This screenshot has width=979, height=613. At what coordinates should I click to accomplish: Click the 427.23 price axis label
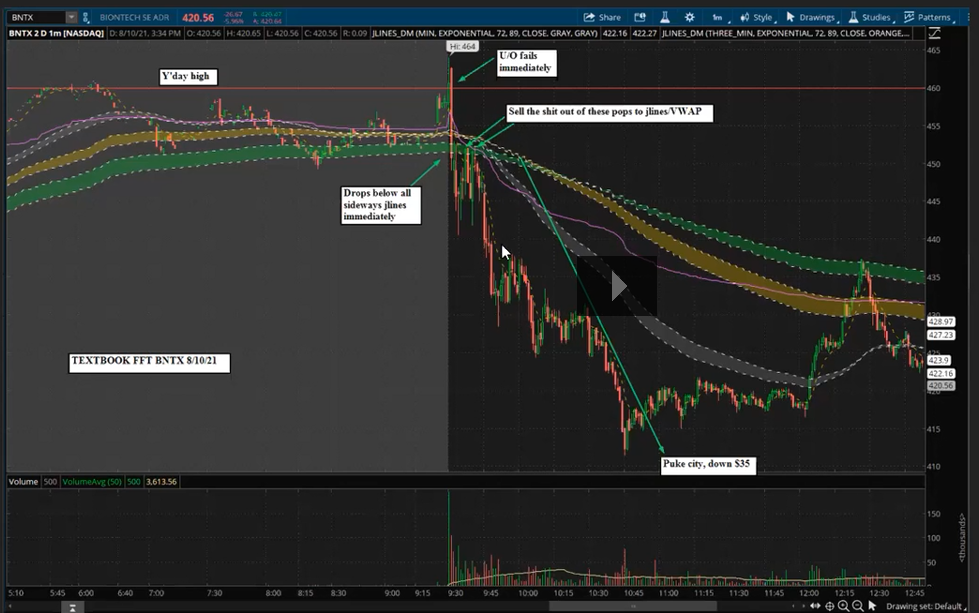point(940,335)
